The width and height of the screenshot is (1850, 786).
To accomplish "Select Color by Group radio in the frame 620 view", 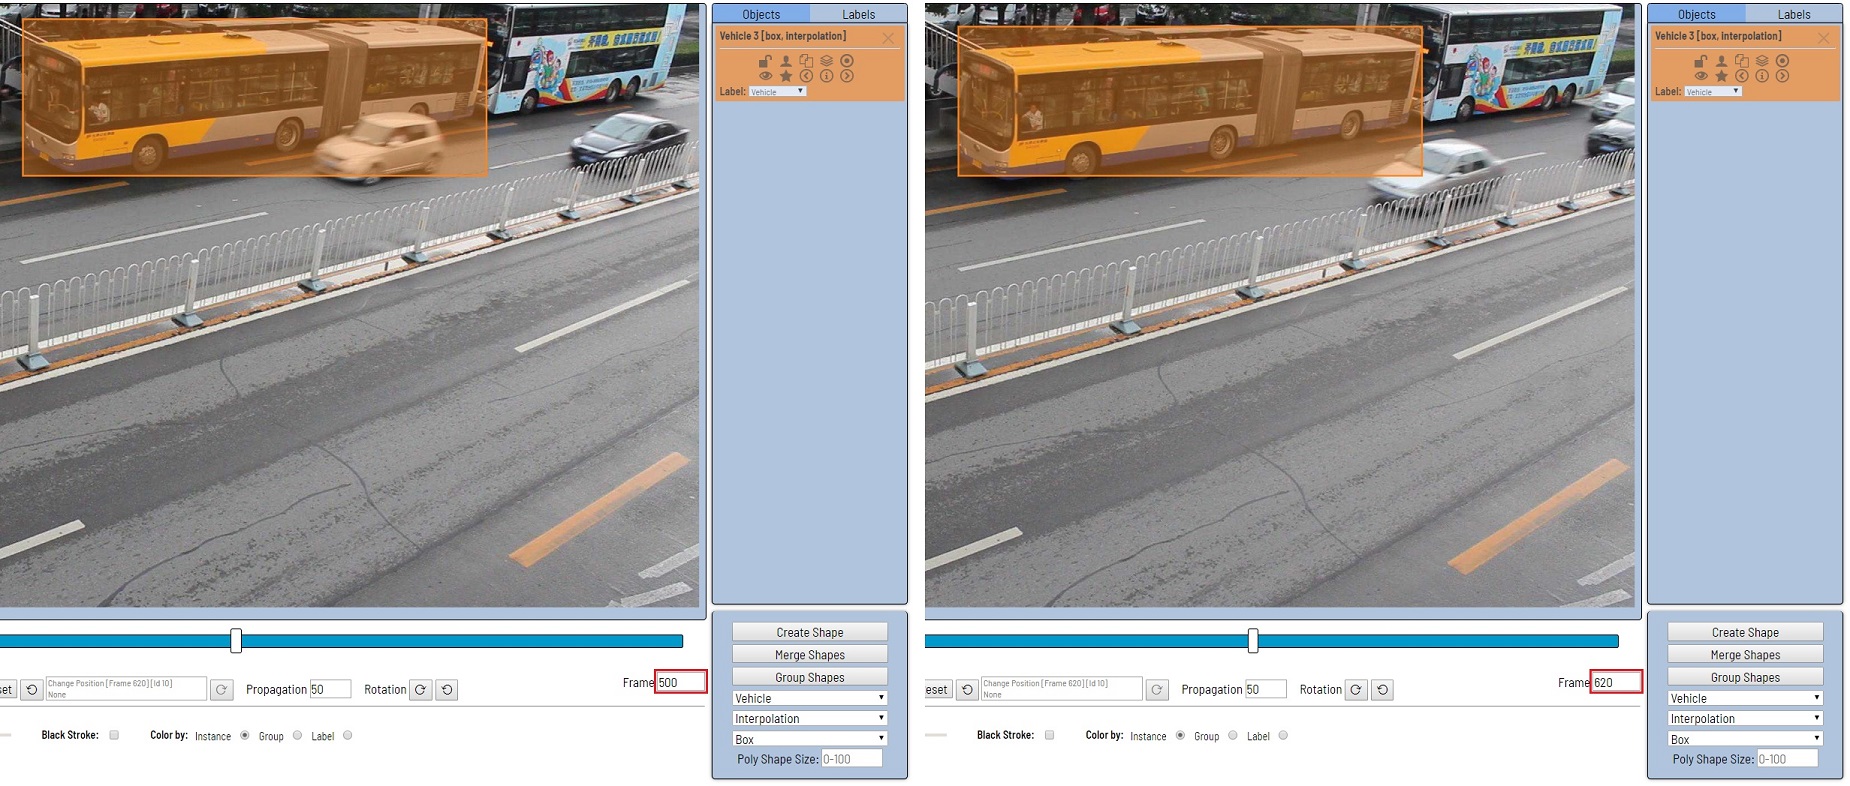I will (1233, 735).
